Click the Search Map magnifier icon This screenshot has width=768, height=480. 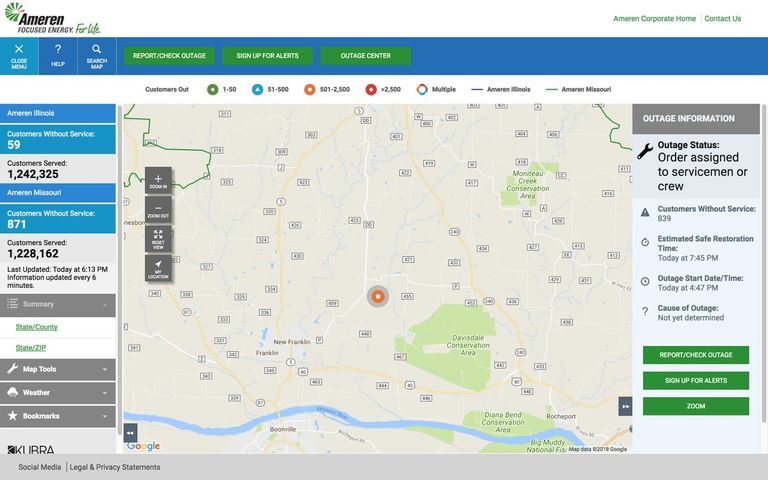pos(97,49)
